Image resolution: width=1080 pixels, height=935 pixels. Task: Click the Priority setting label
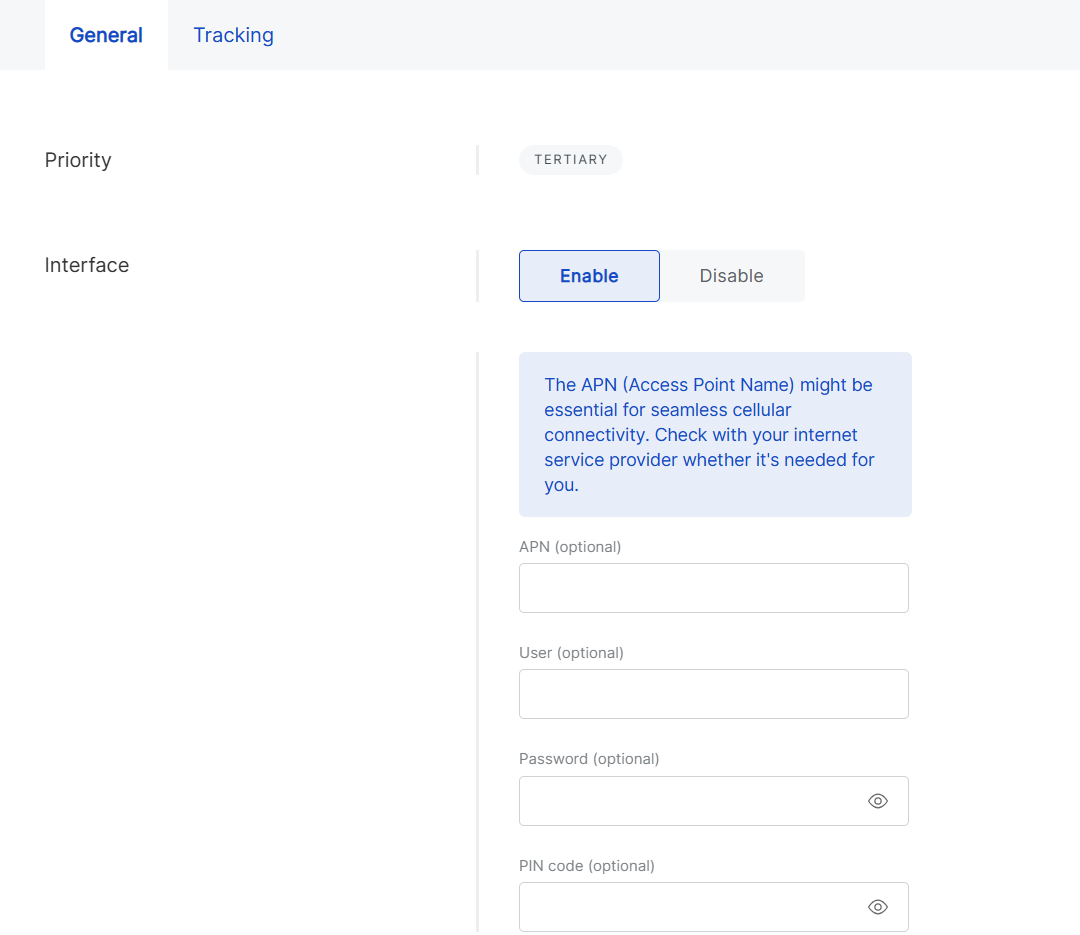pyautogui.click(x=78, y=160)
